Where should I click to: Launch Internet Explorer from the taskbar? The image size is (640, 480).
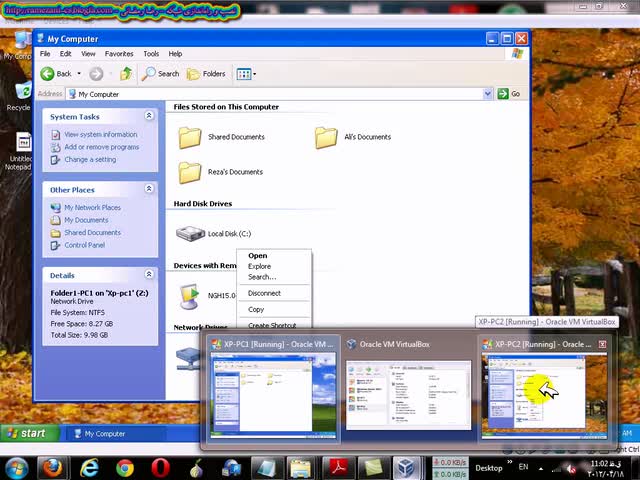89,468
